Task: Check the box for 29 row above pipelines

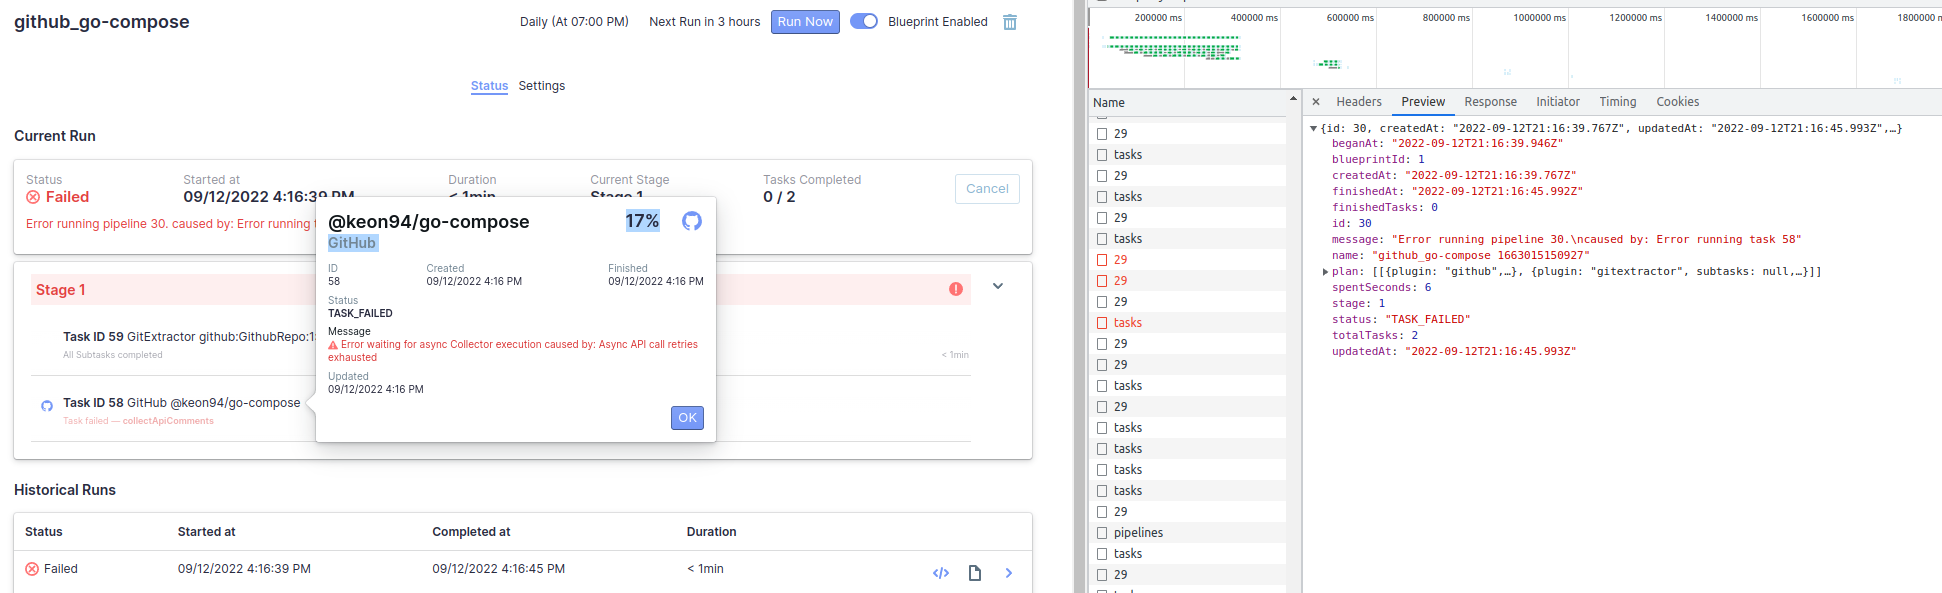Action: [x=1102, y=512]
